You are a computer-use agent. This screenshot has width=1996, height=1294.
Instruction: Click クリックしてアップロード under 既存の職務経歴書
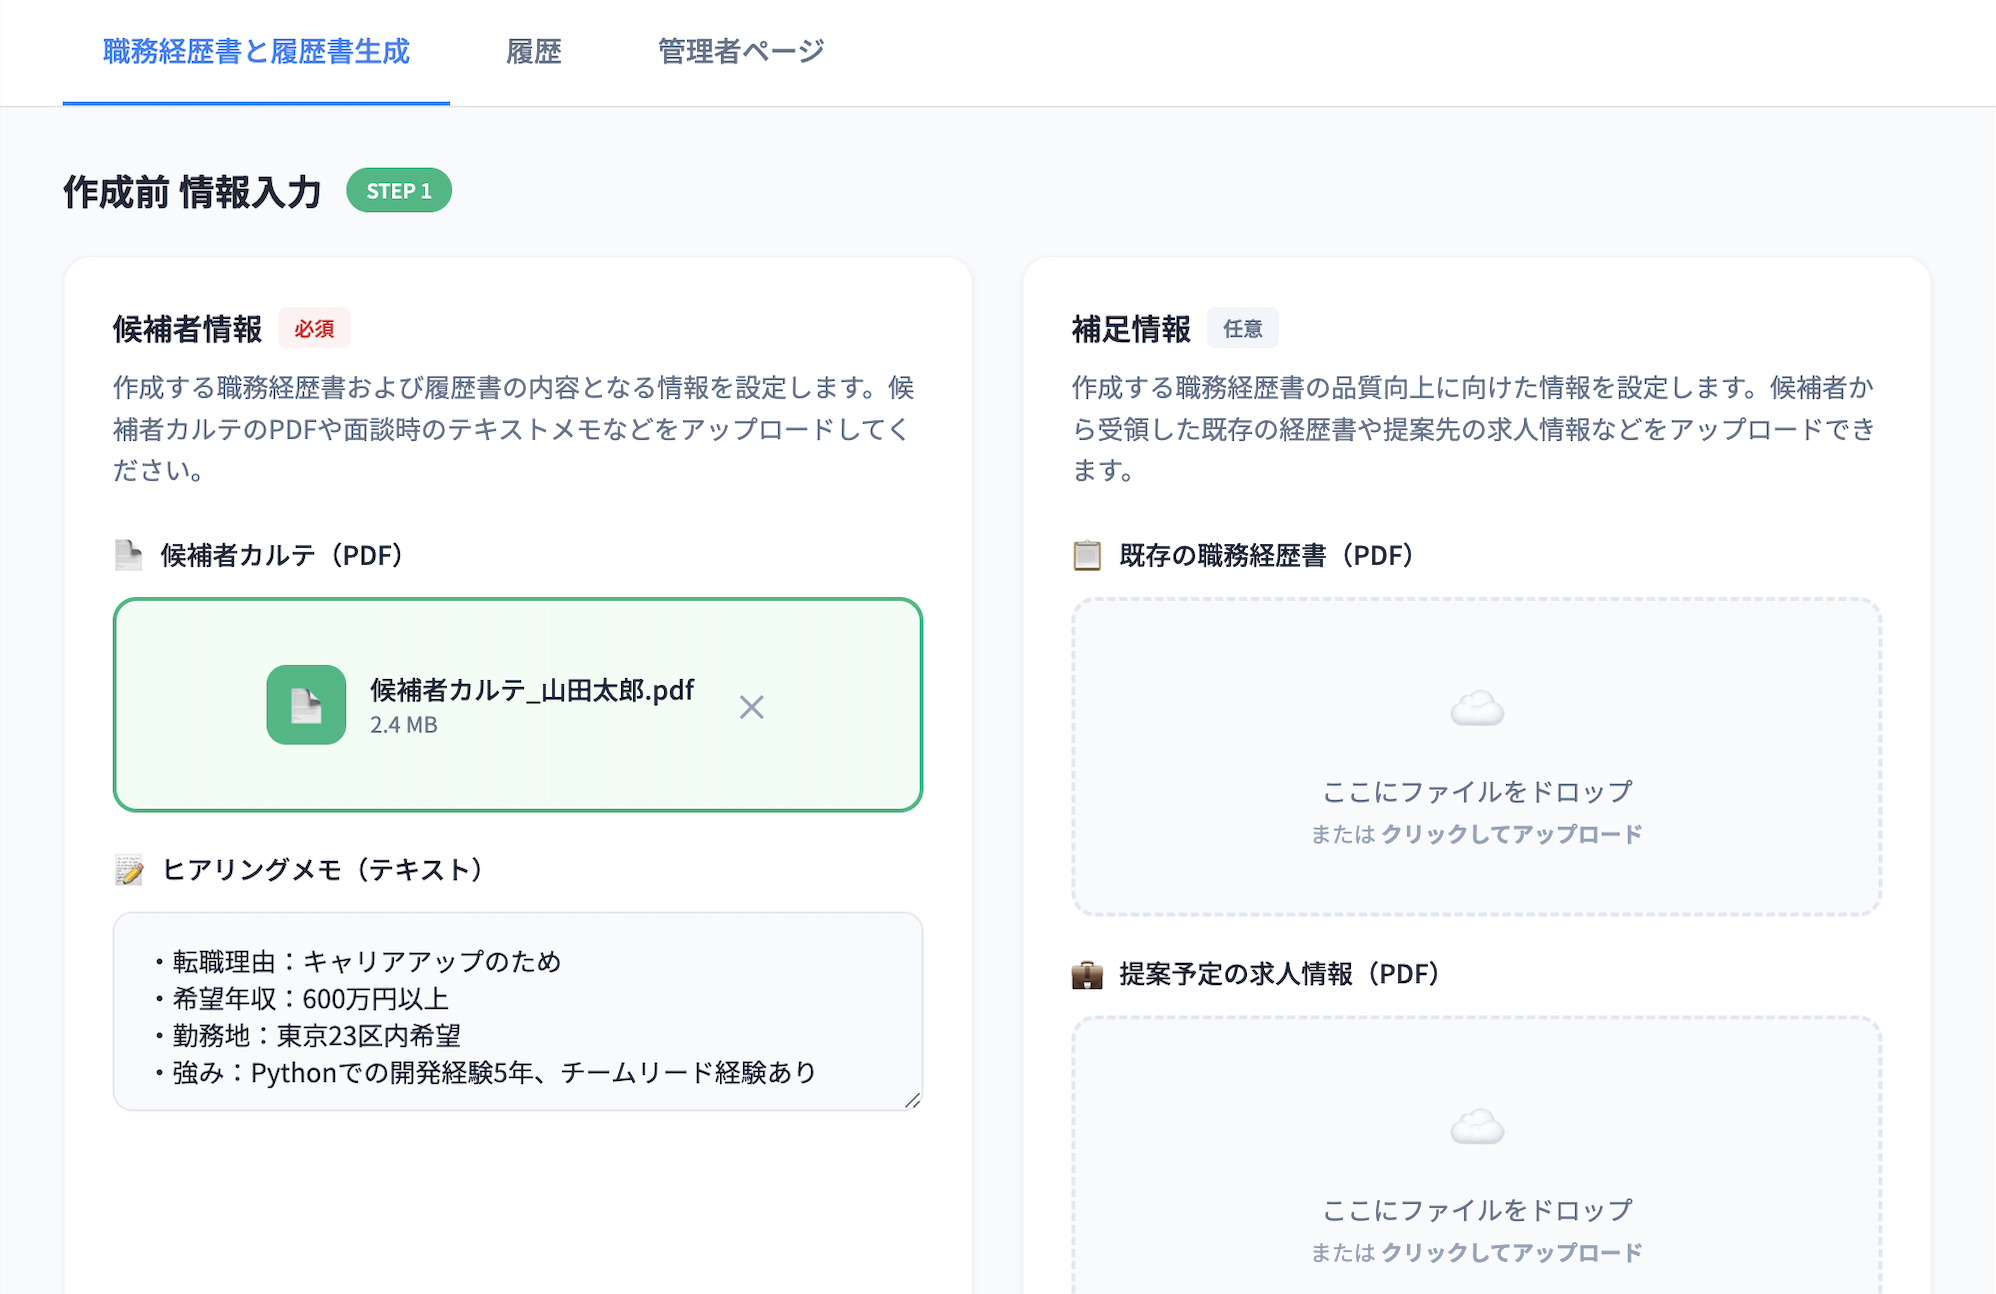click(x=1513, y=832)
